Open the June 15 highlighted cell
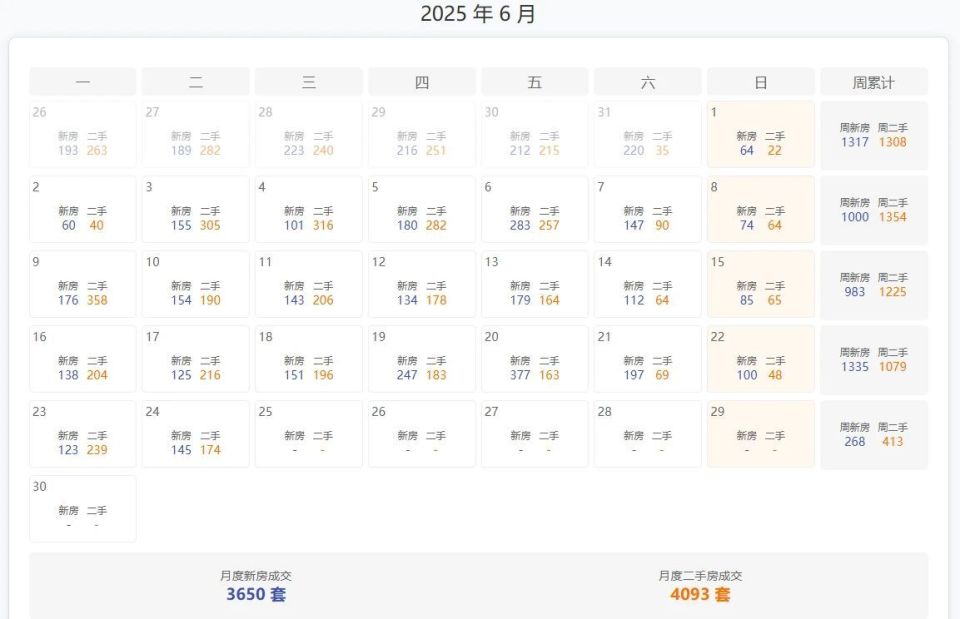 [x=760, y=284]
